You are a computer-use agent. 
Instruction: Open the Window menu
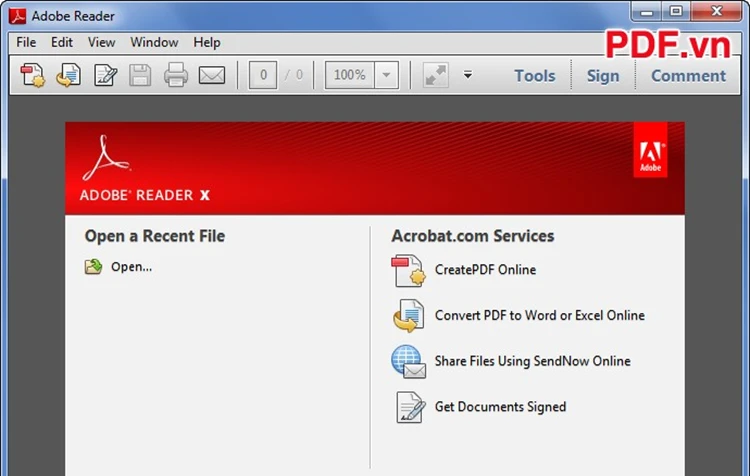click(154, 43)
